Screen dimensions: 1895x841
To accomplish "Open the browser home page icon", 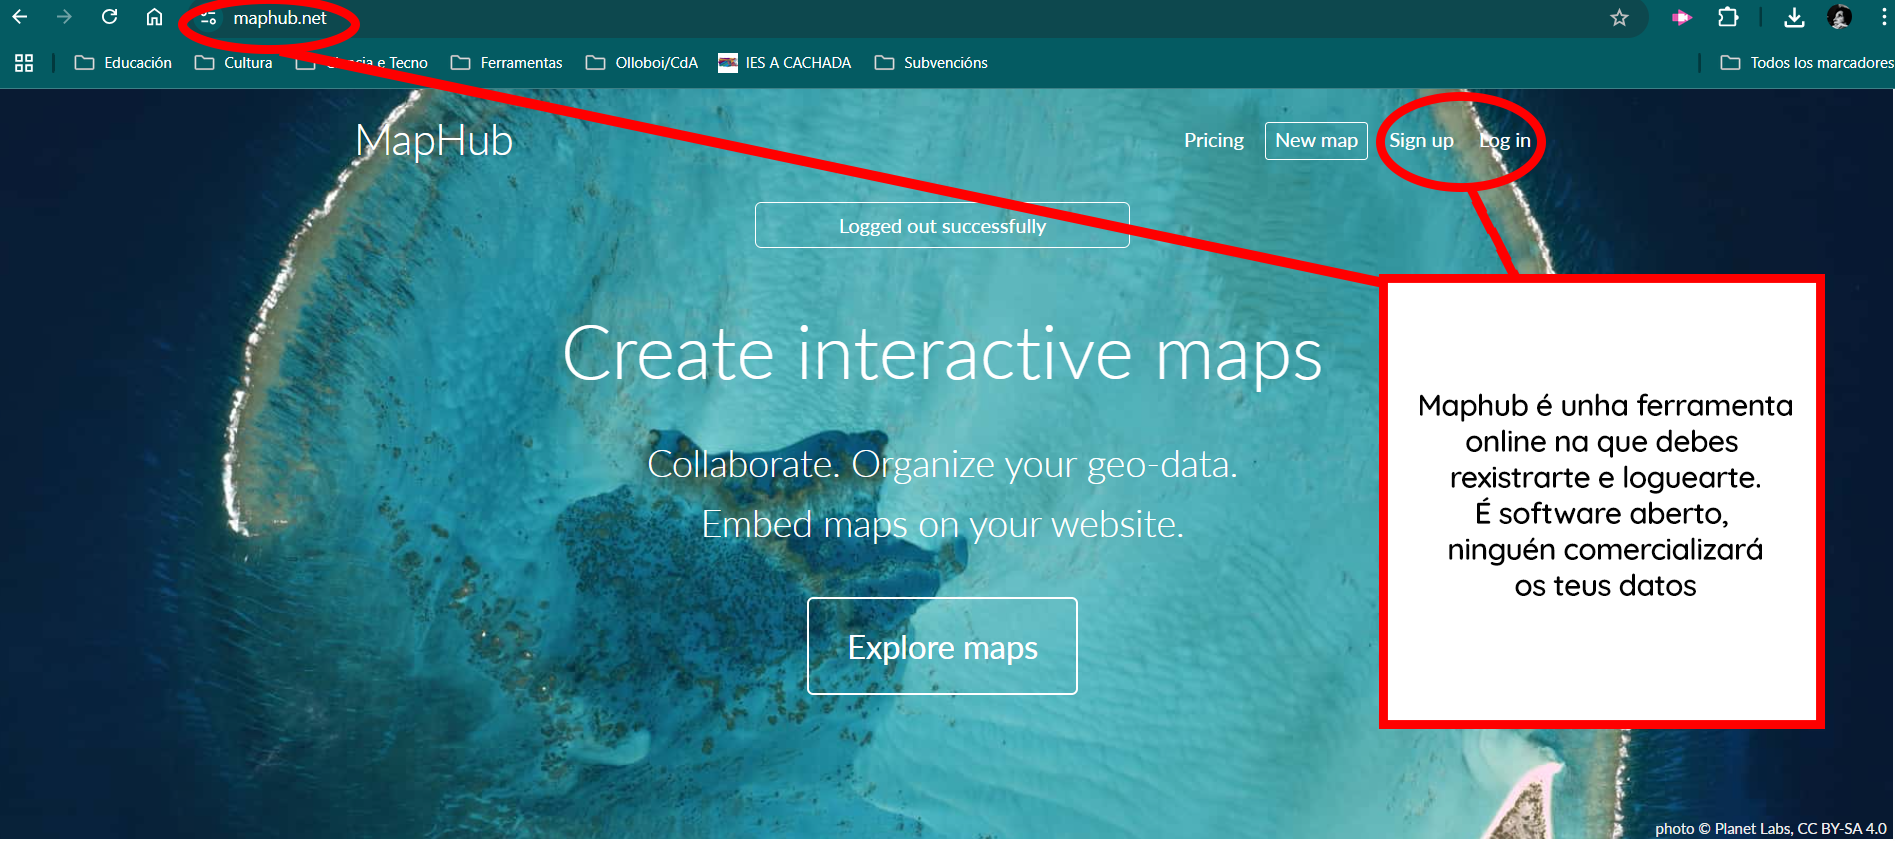I will click(x=154, y=17).
